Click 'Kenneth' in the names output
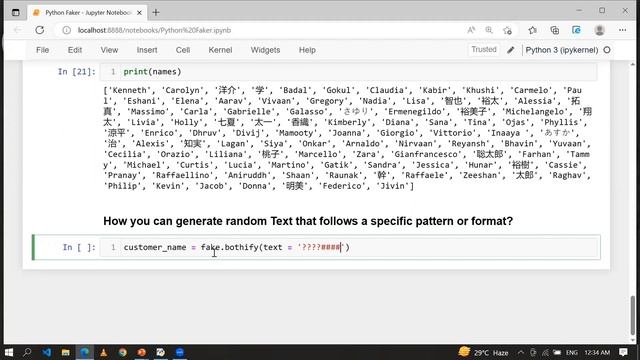 click(130, 90)
